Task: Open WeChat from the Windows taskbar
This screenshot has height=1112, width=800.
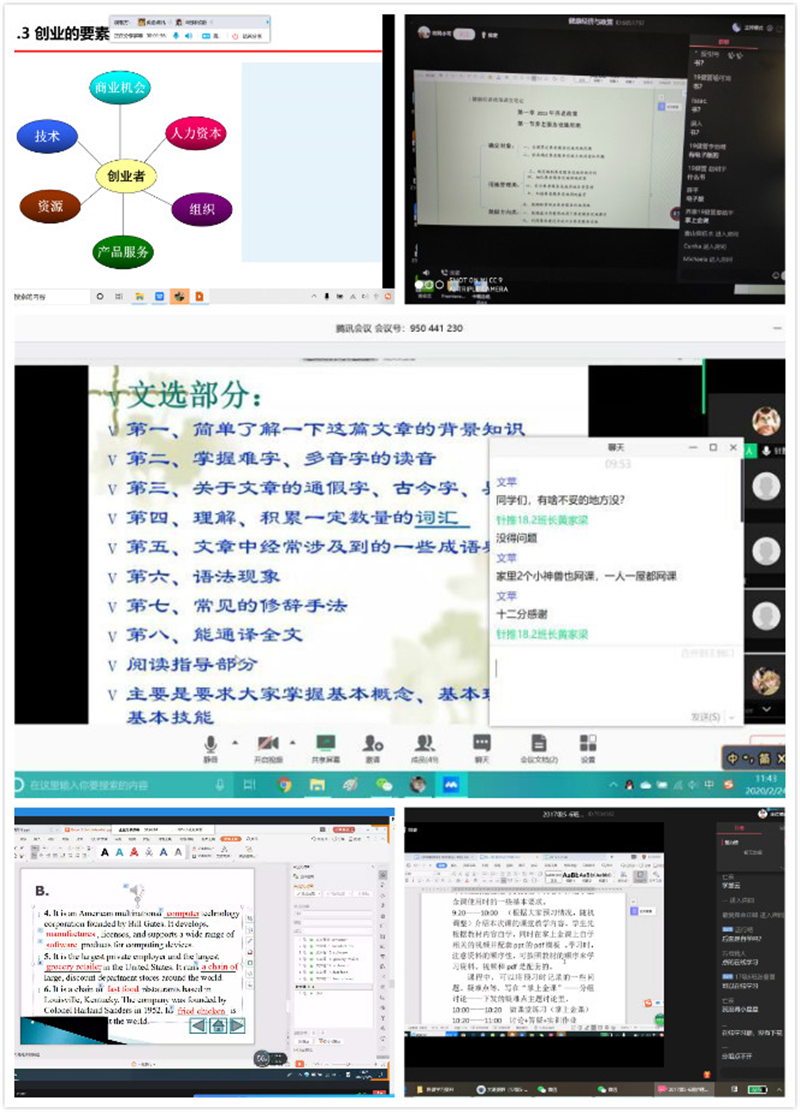Action: point(385,785)
